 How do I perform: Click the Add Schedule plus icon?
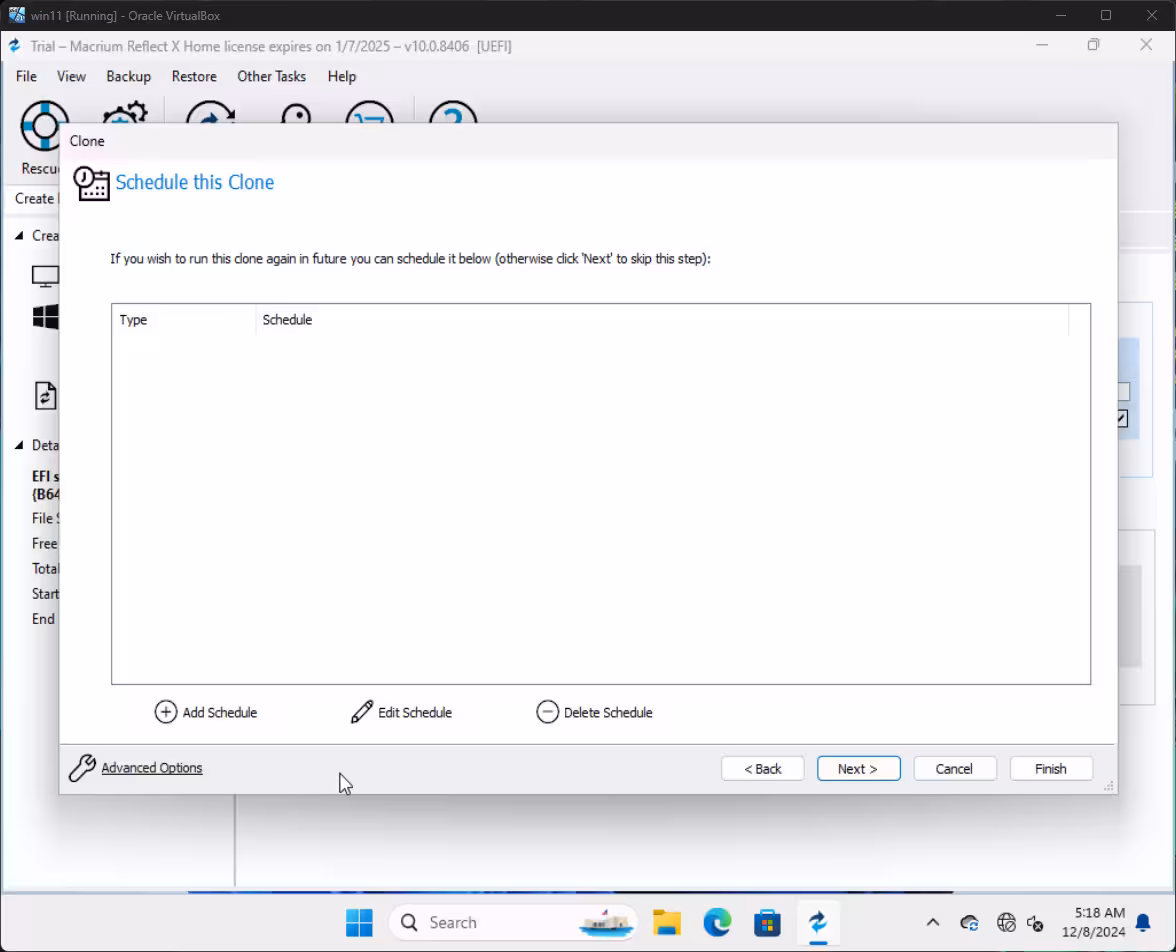[x=166, y=712]
